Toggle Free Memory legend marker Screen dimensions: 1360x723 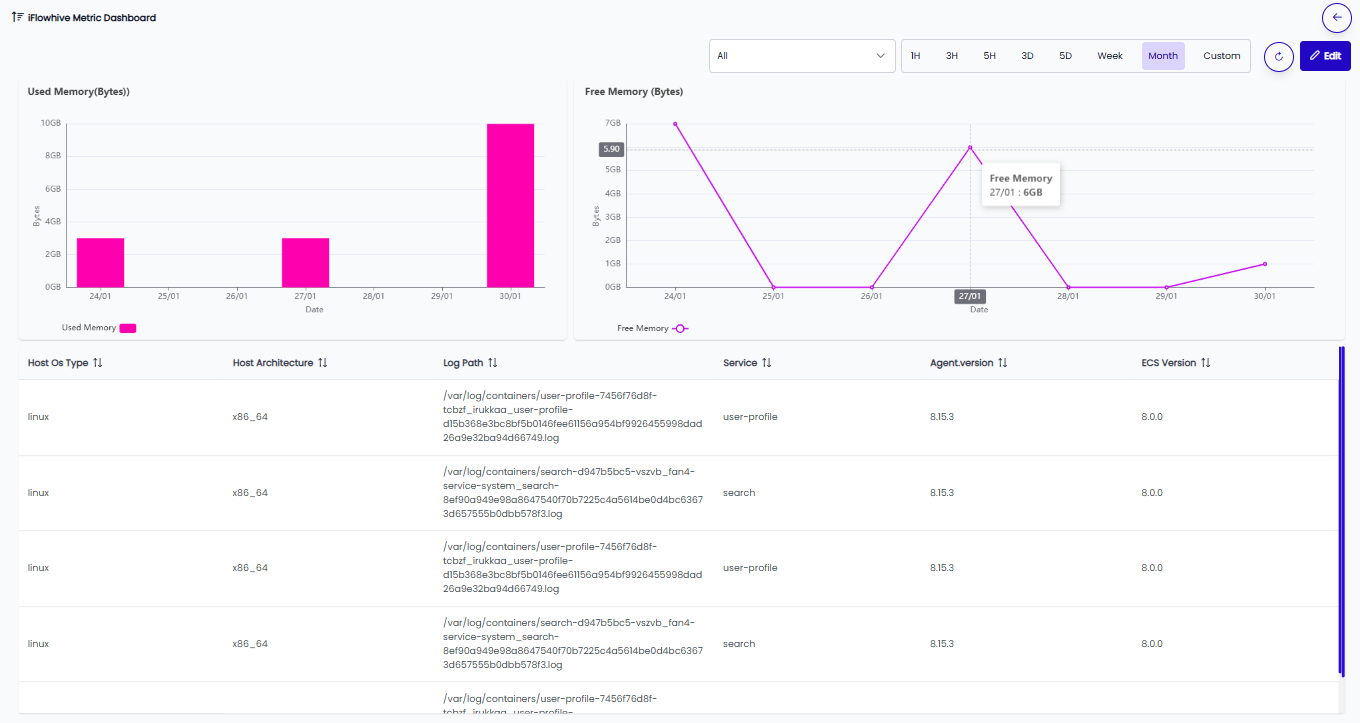(x=680, y=328)
